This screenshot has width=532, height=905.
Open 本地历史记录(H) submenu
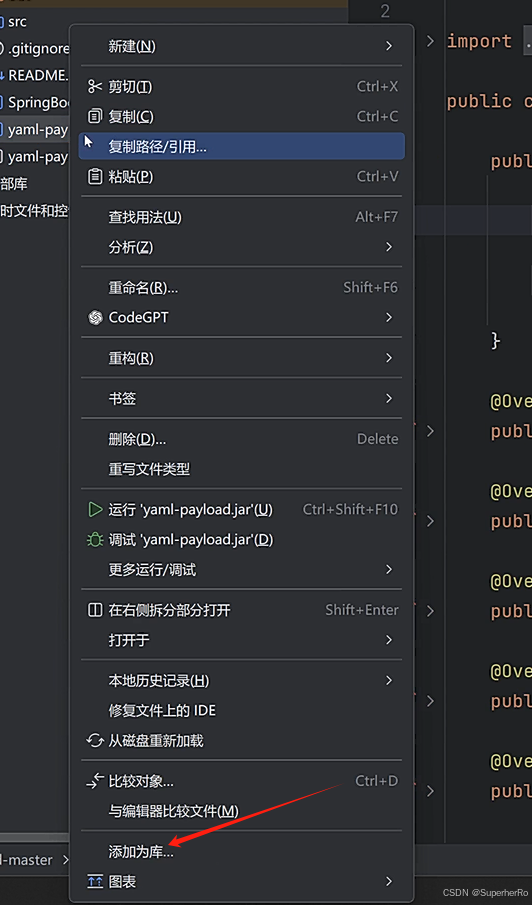click(242, 681)
